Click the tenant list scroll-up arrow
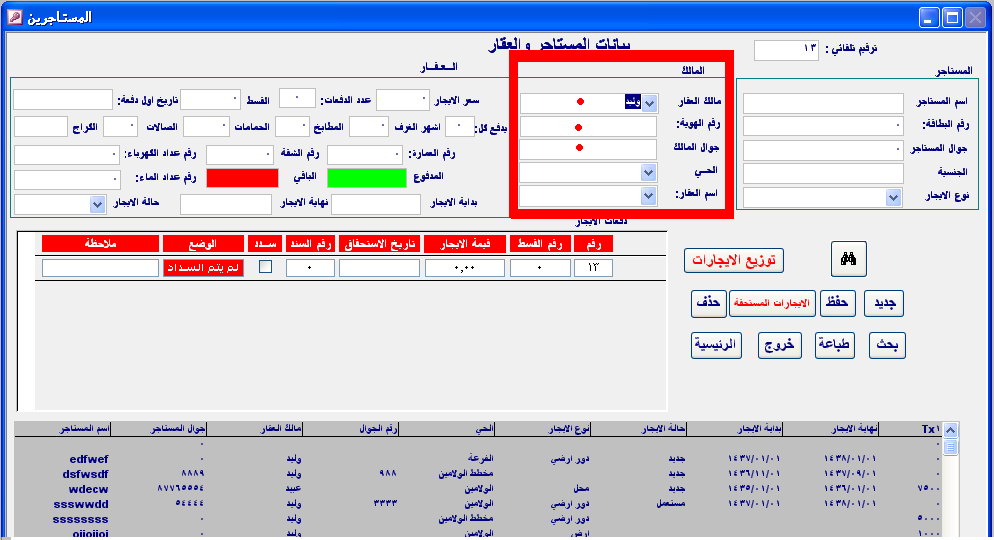This screenshot has width=994, height=540. [950, 431]
